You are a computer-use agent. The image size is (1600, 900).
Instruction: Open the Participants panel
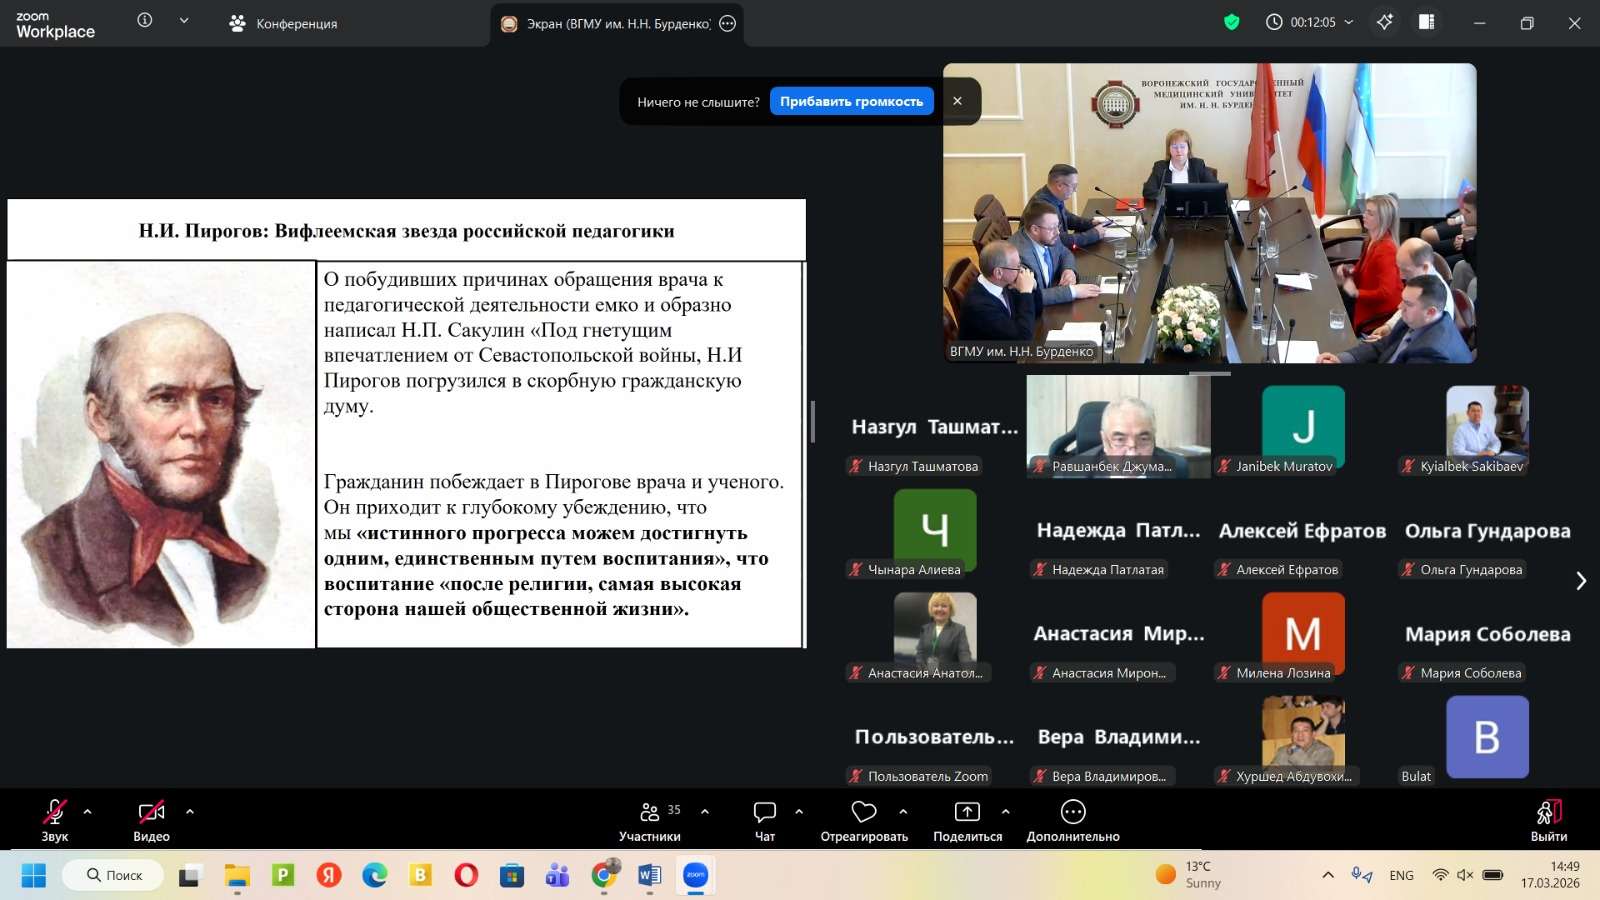pos(650,820)
